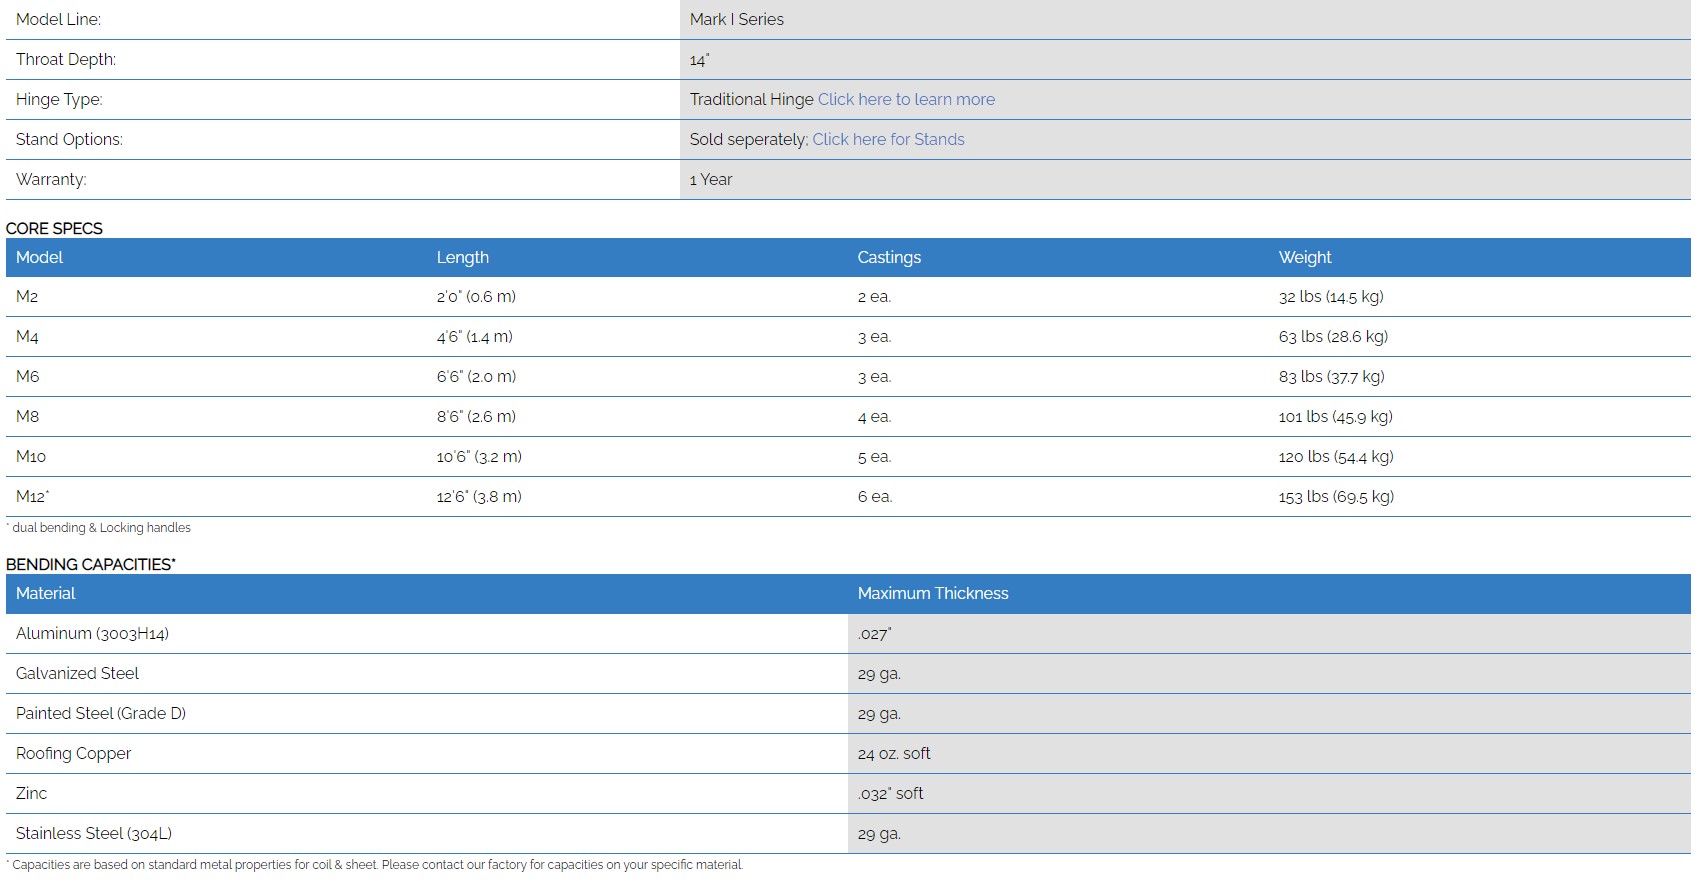This screenshot has height=880, width=1695.
Task: Select the 120 lbs (54.4 kg) weight
Action: coord(1336,456)
